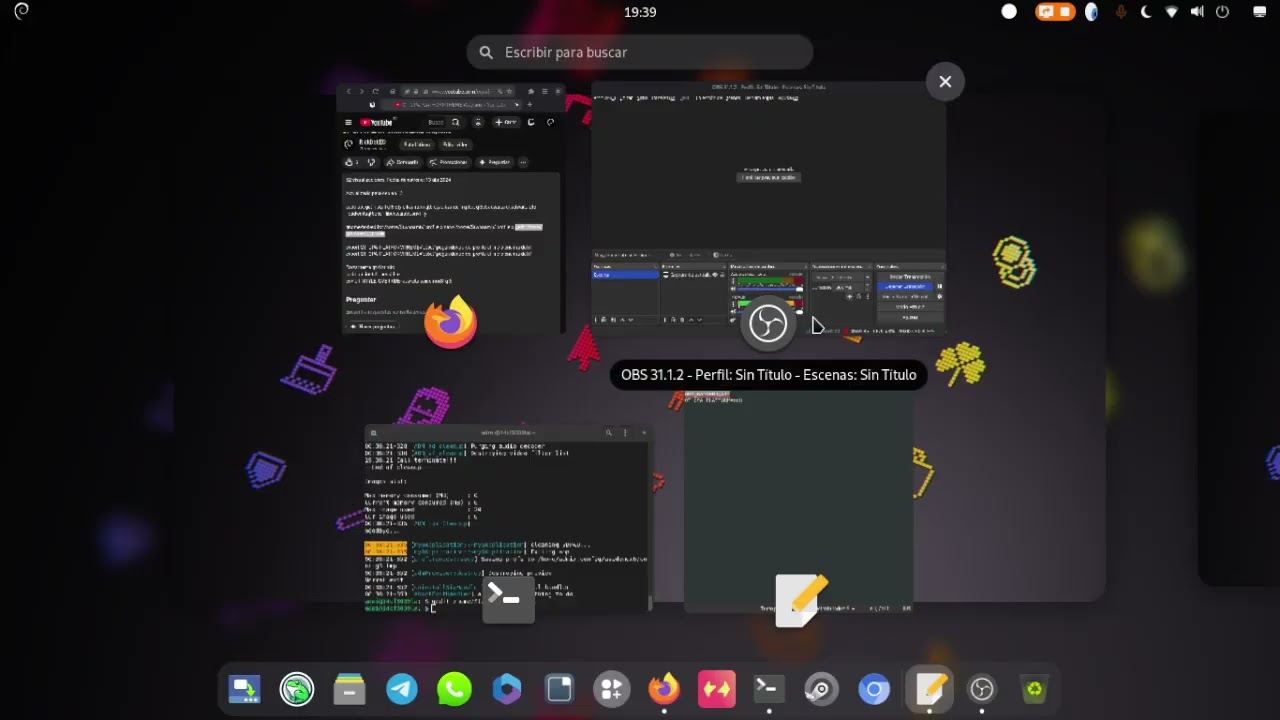Image resolution: width=1280 pixels, height=720 pixels.
Task: Open the grey app-grid software icon in the dock
Action: (x=612, y=689)
